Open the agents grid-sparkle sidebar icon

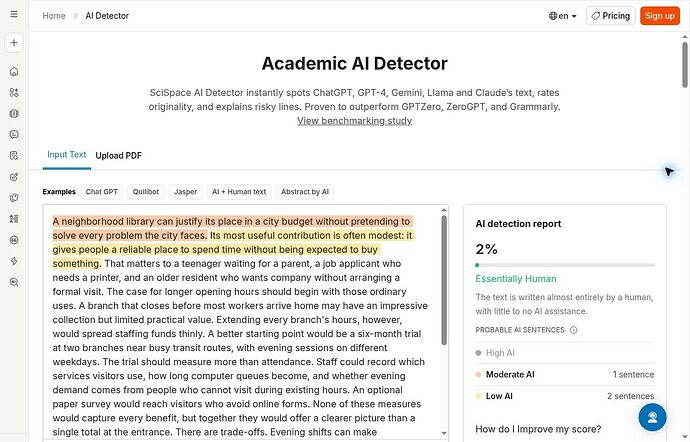point(14,92)
